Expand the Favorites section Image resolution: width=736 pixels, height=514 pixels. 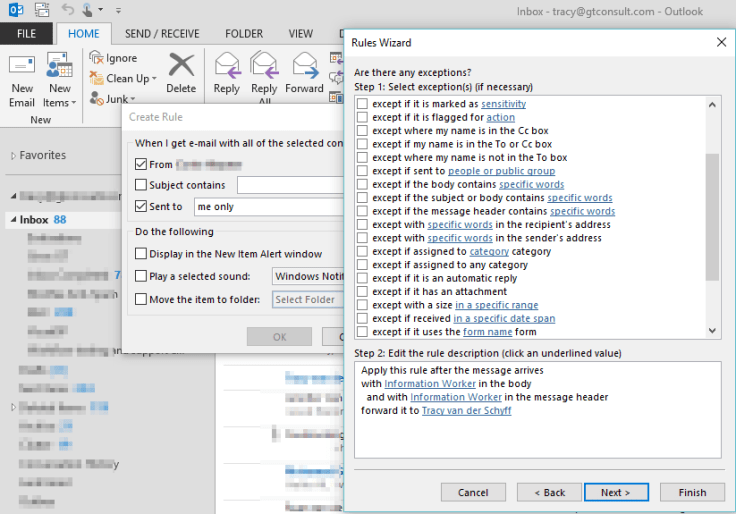click(14, 156)
